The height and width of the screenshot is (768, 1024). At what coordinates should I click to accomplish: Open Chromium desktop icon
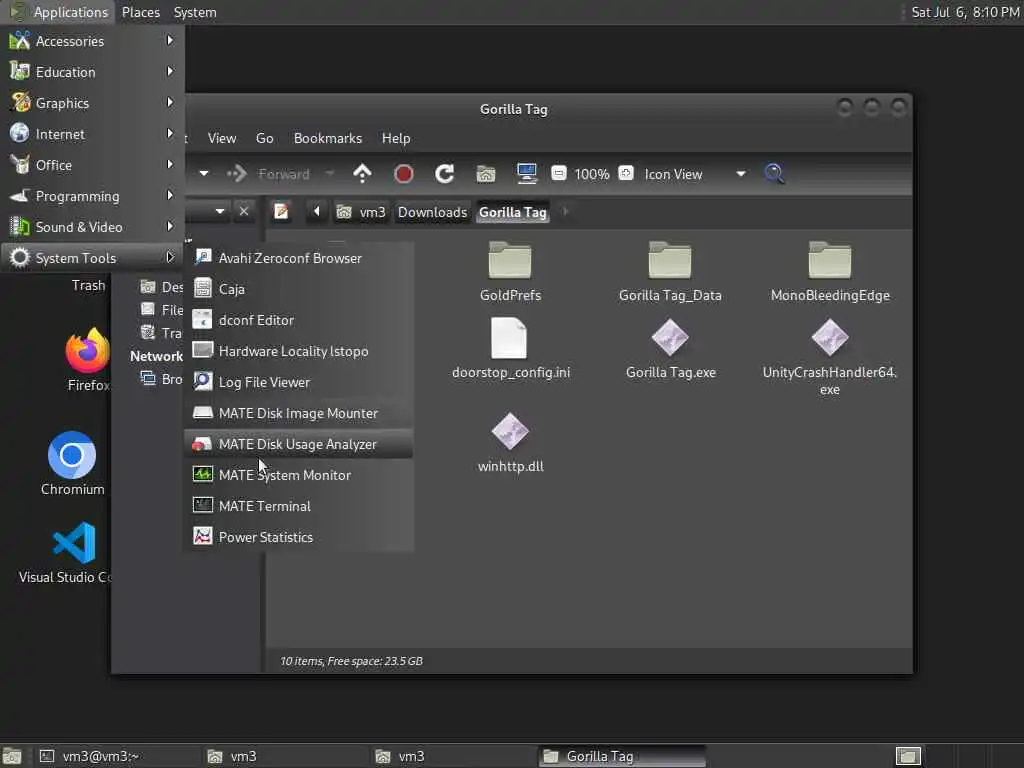point(72,464)
